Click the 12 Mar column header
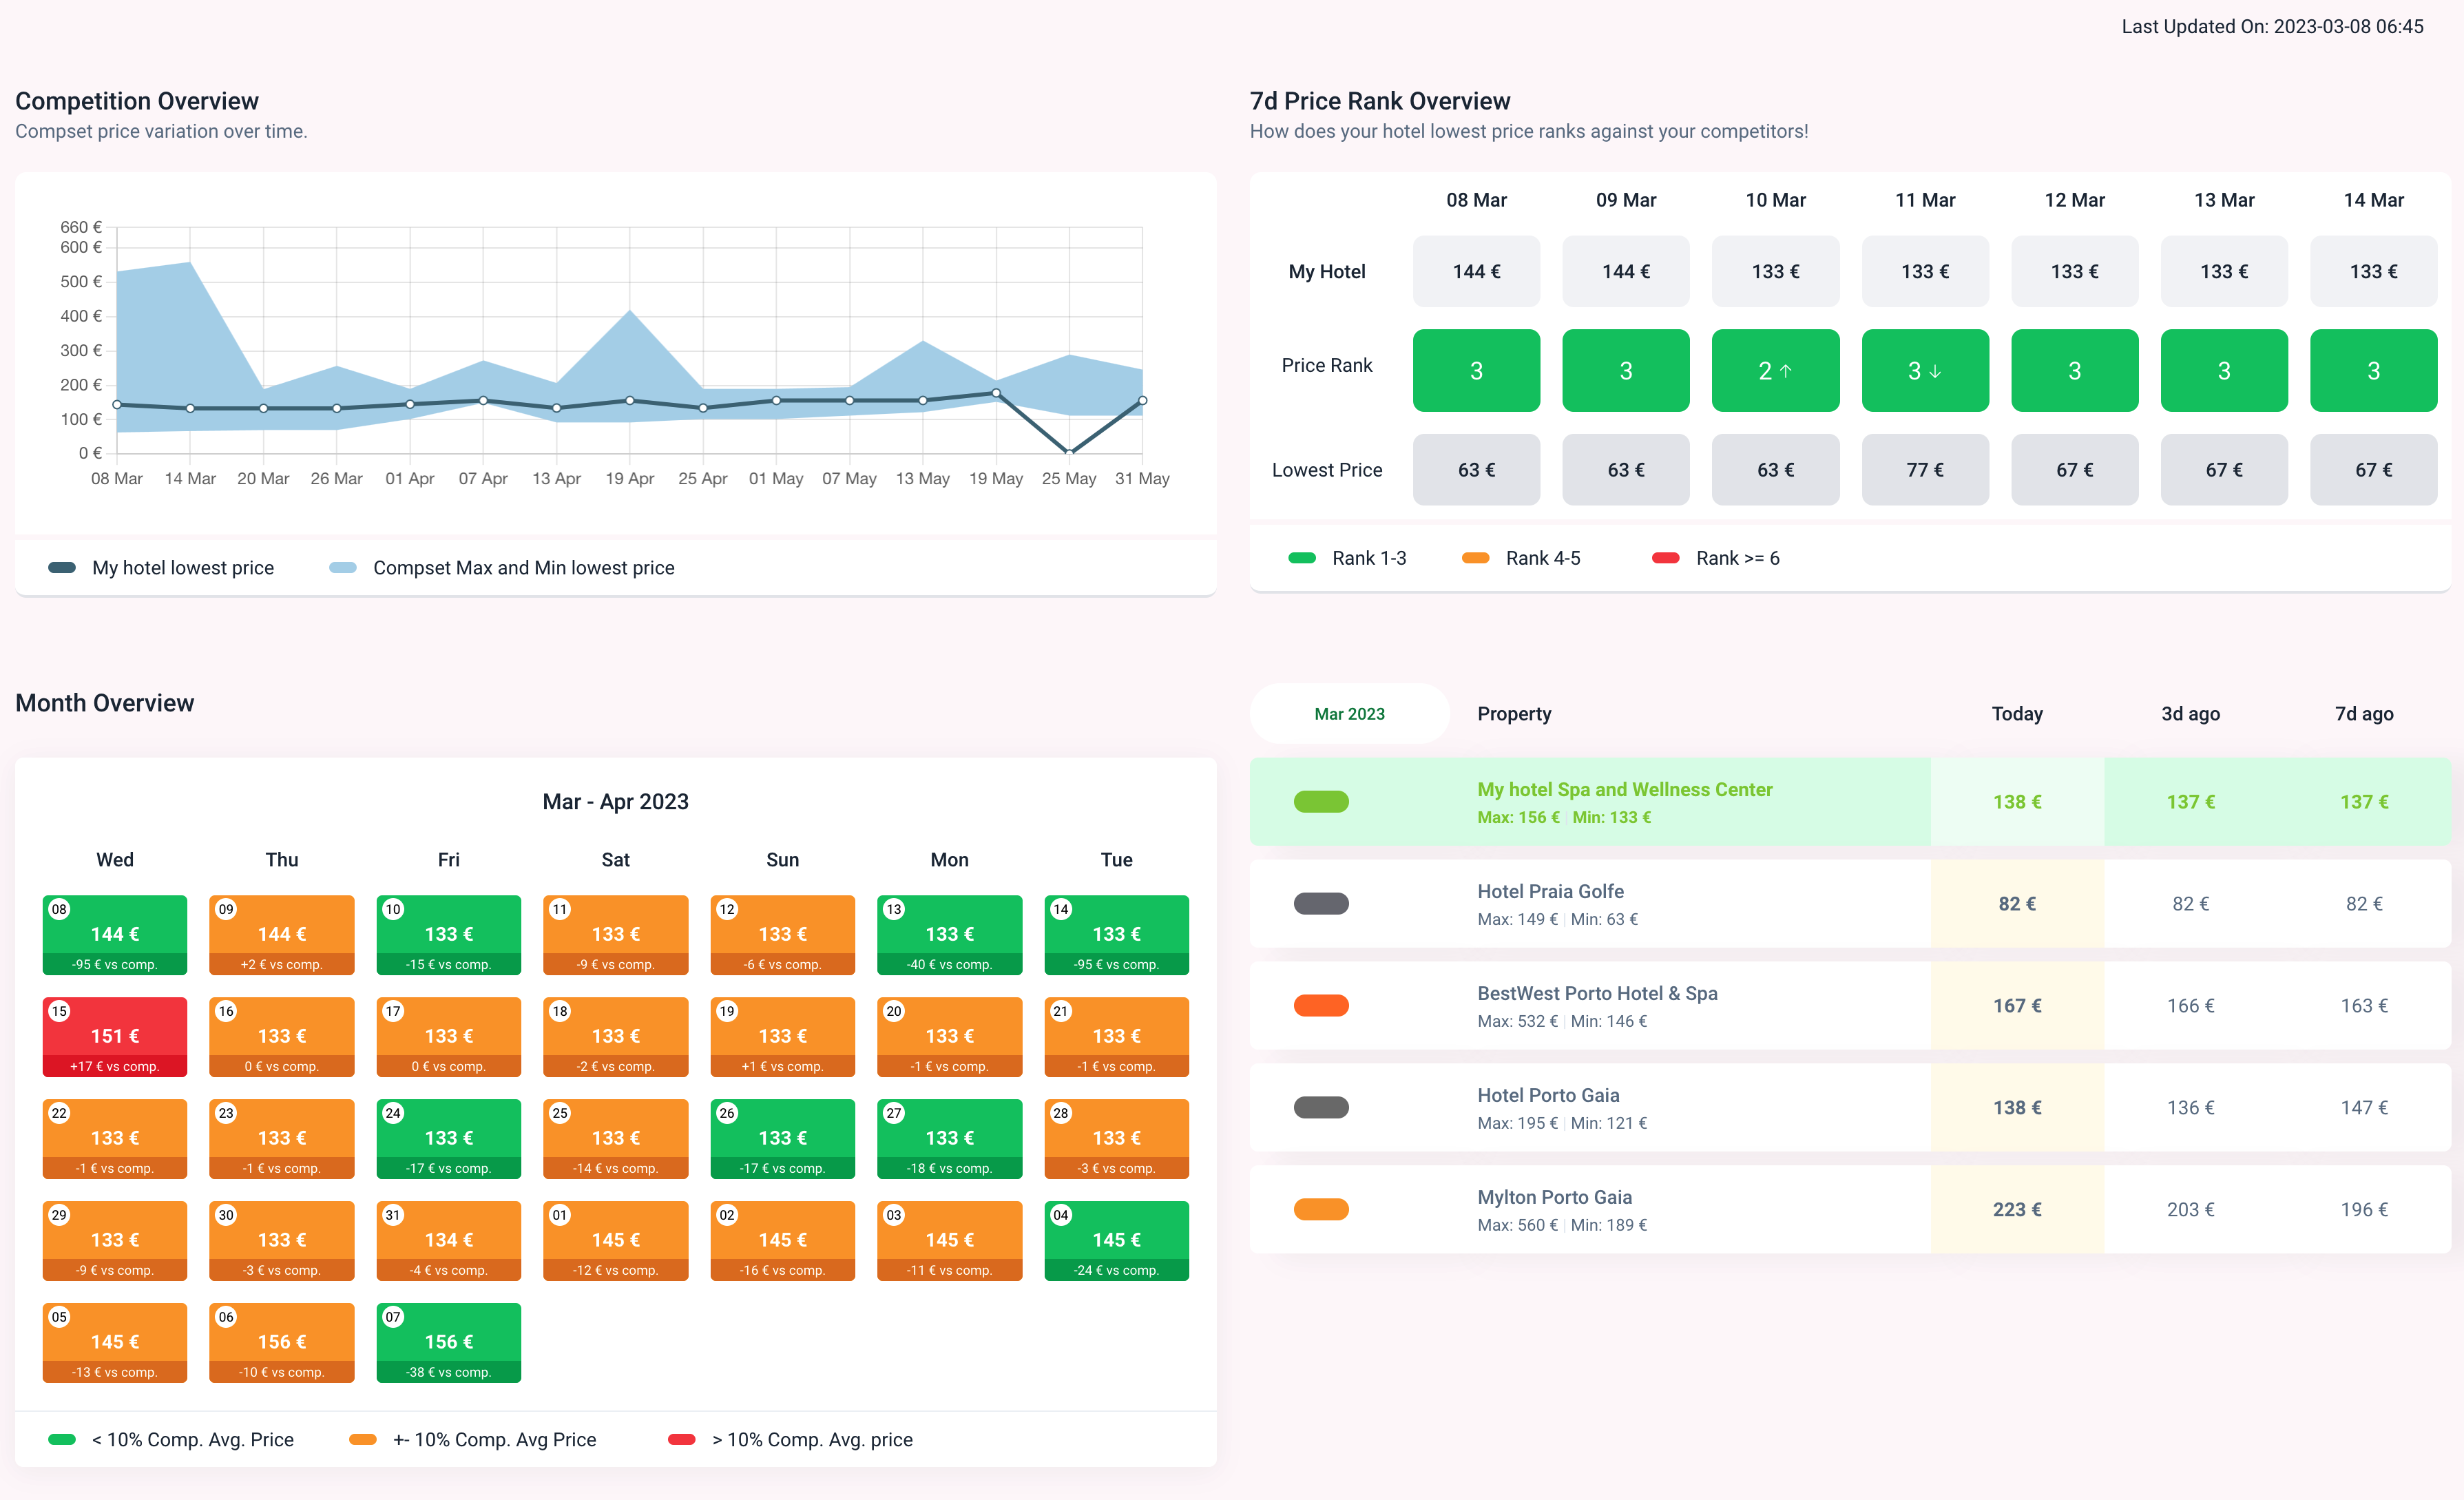The image size is (2464, 1500). (2074, 200)
